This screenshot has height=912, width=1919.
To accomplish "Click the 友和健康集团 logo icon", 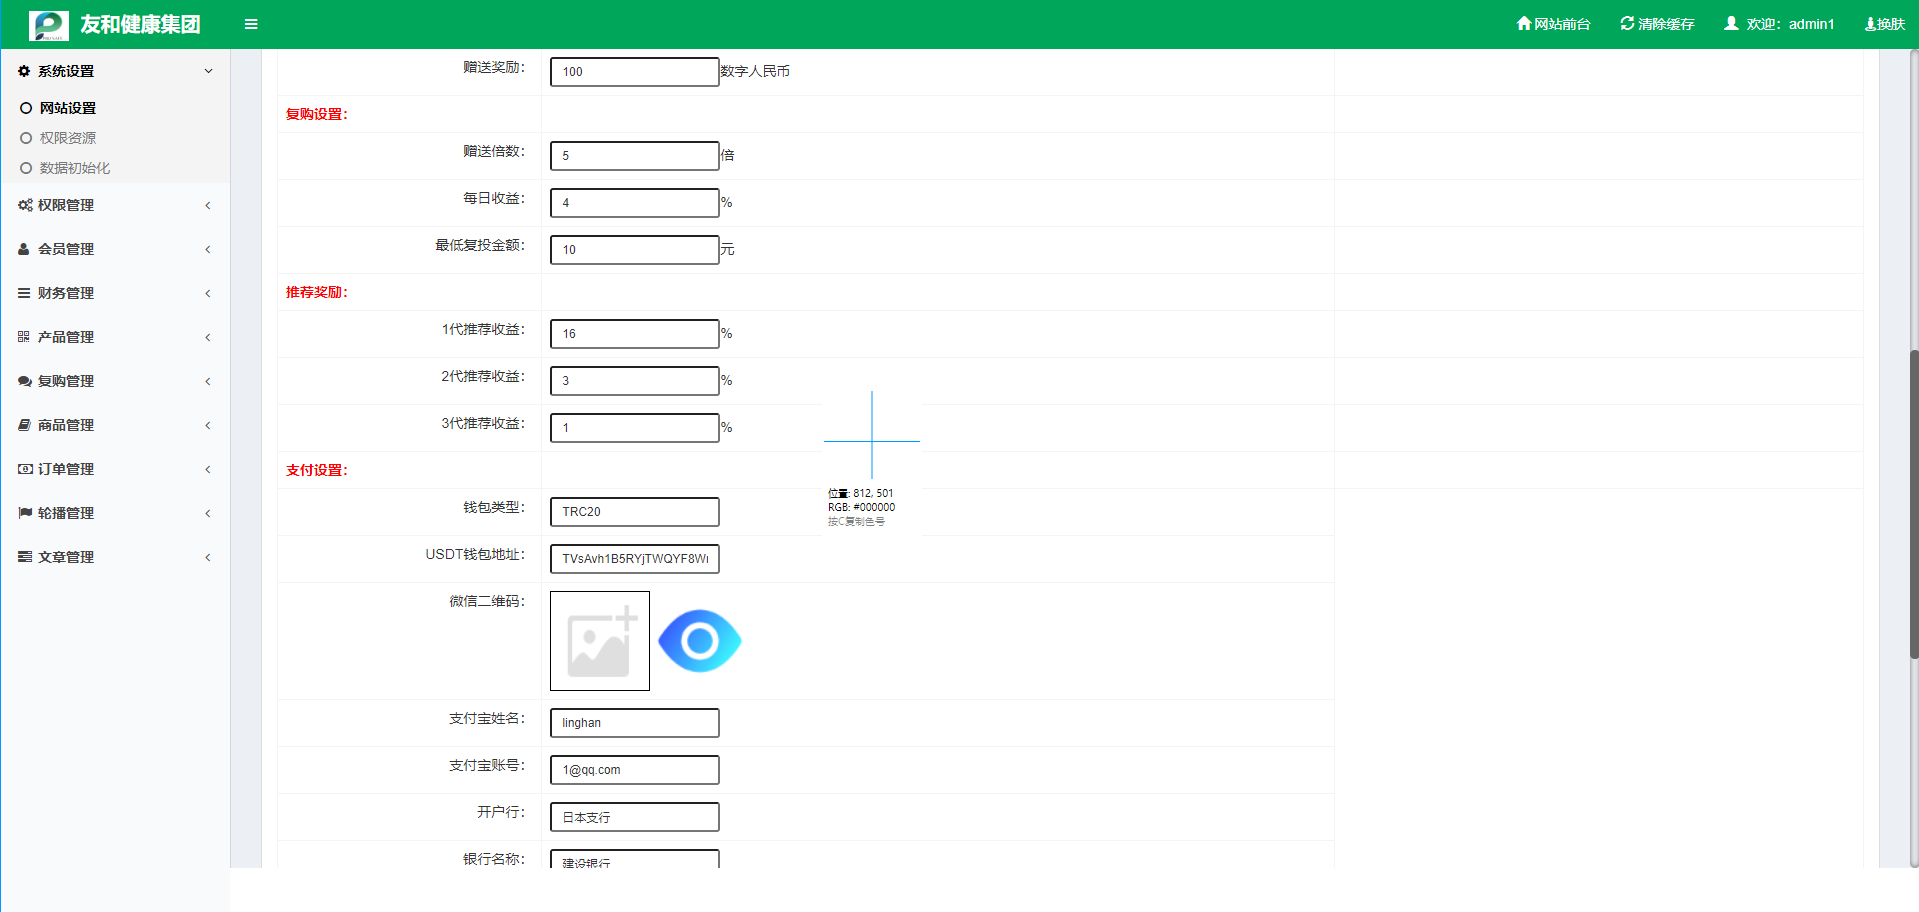I will [49, 25].
